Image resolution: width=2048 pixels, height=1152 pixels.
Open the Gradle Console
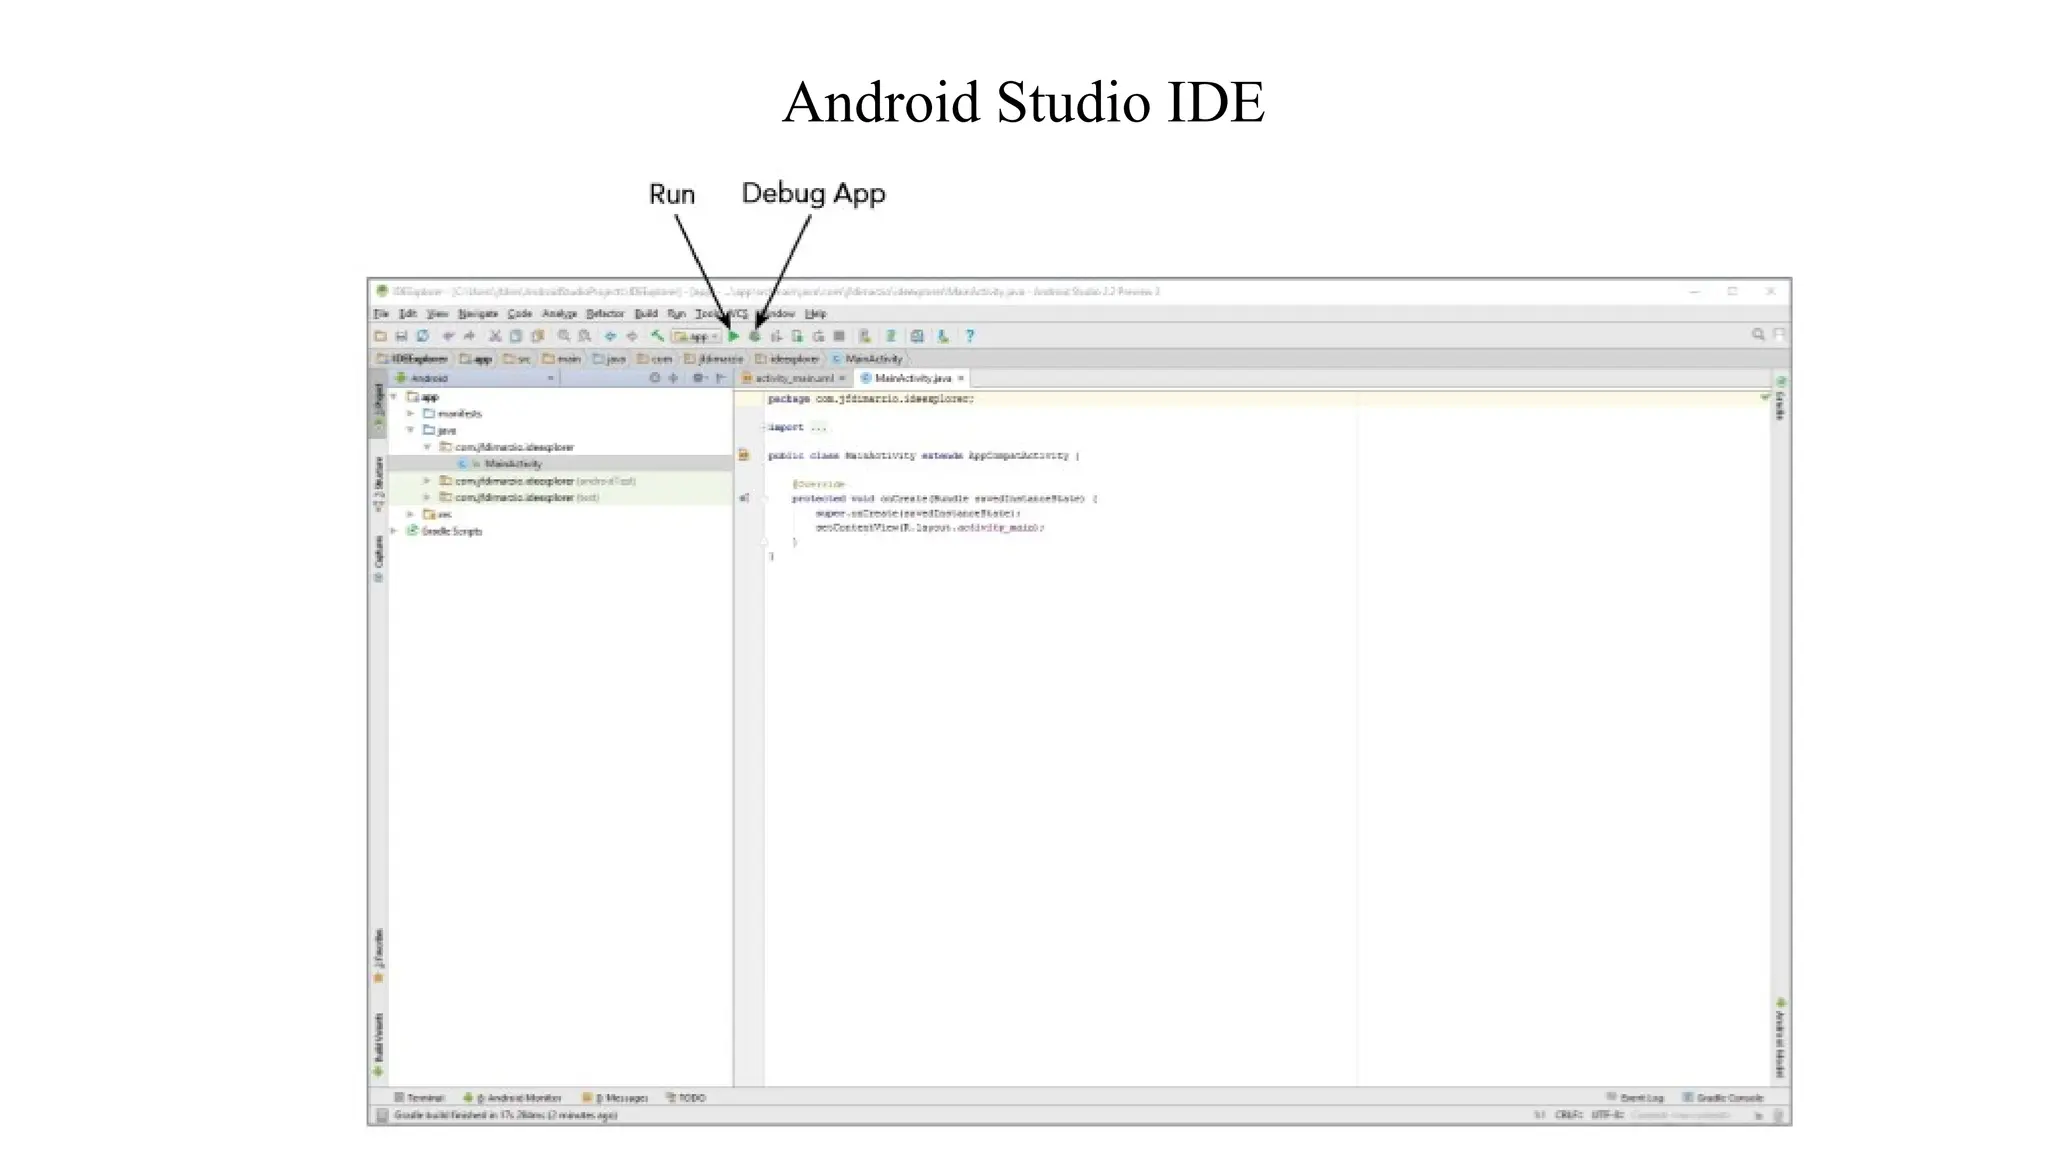[x=1723, y=1098]
